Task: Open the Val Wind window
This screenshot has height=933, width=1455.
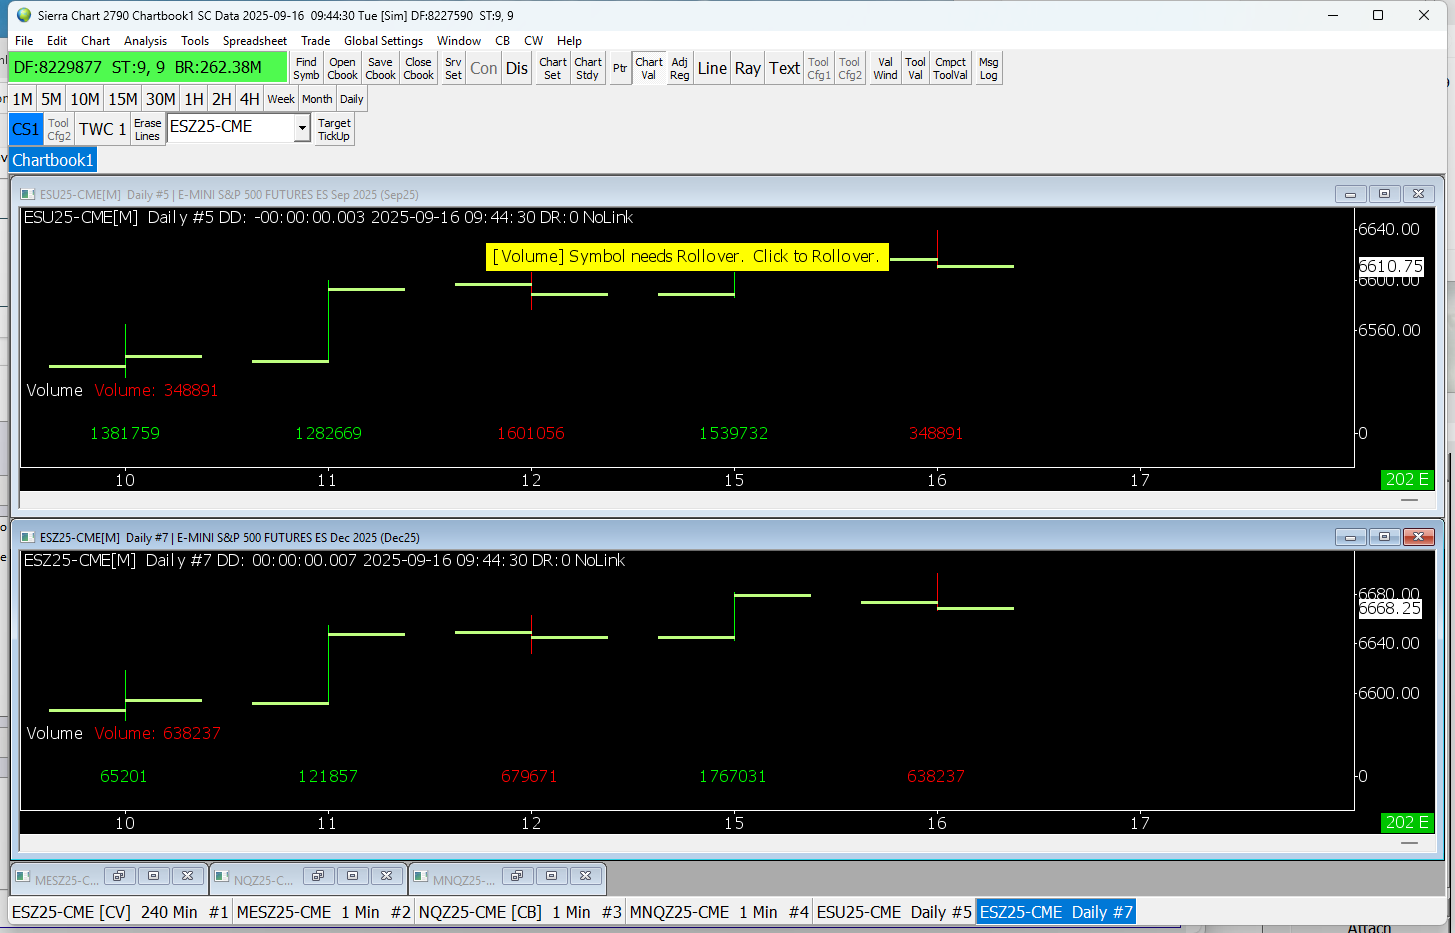Action: (885, 68)
